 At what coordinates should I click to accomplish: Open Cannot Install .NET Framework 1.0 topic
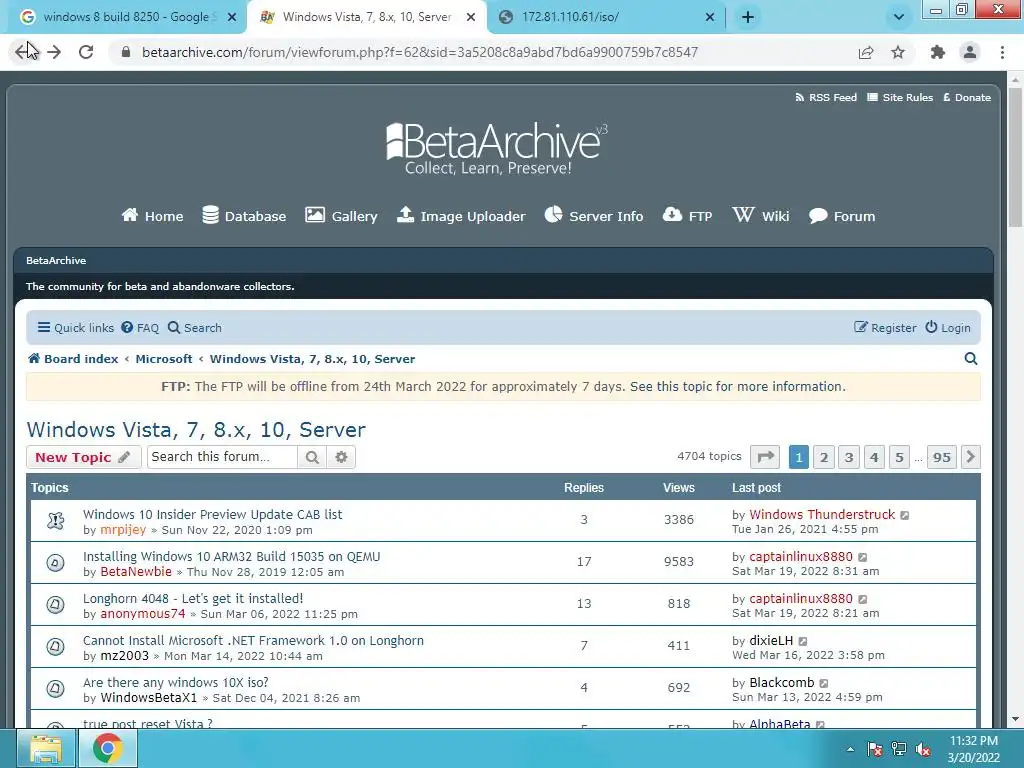pos(253,640)
